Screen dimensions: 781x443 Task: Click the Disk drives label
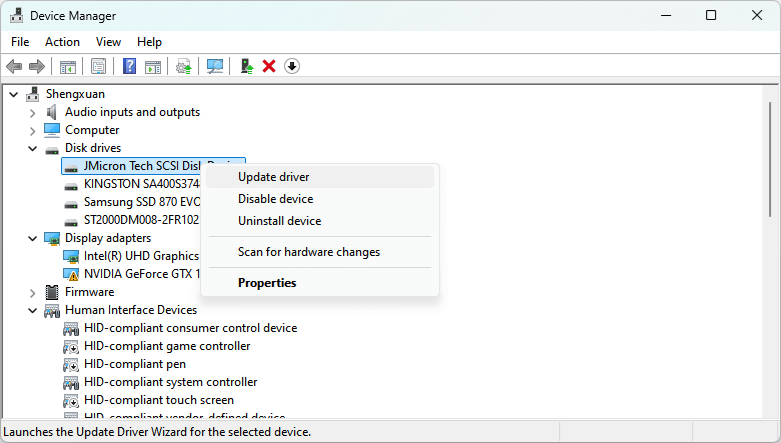click(93, 148)
